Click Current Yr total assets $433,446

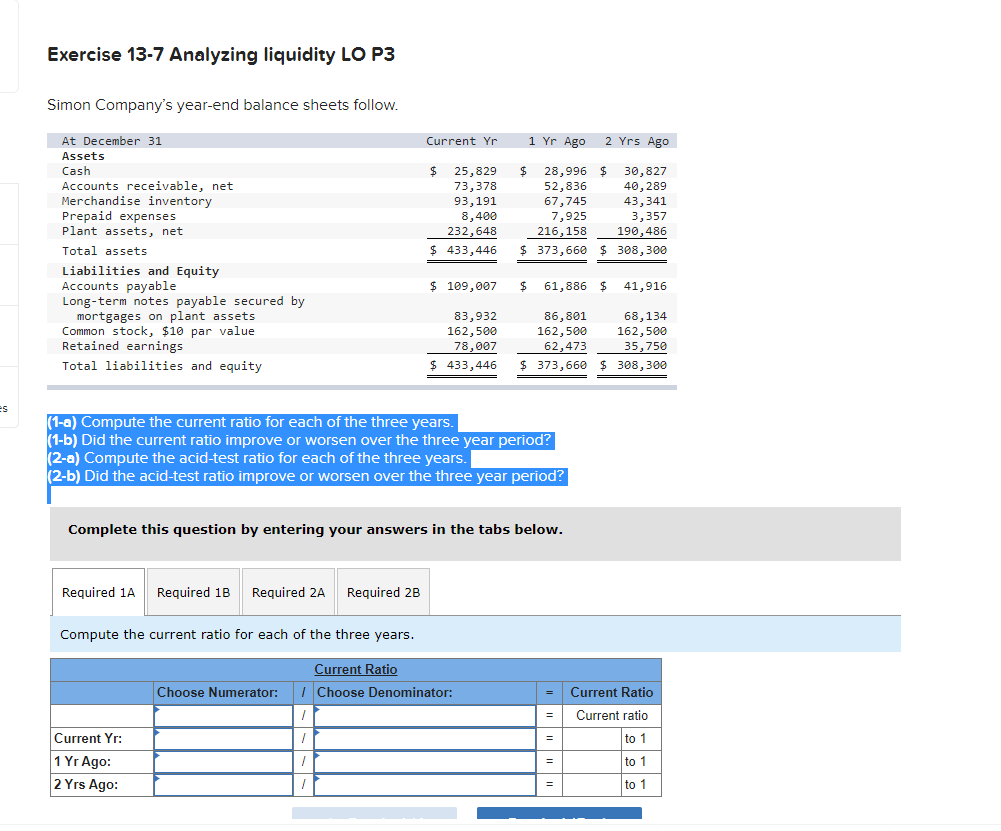tap(463, 250)
